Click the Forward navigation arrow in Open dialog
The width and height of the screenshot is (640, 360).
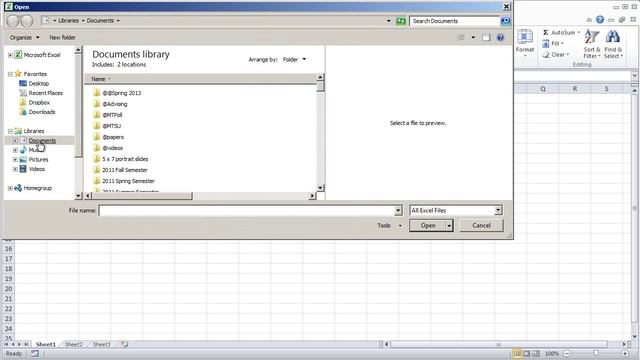coord(27,21)
